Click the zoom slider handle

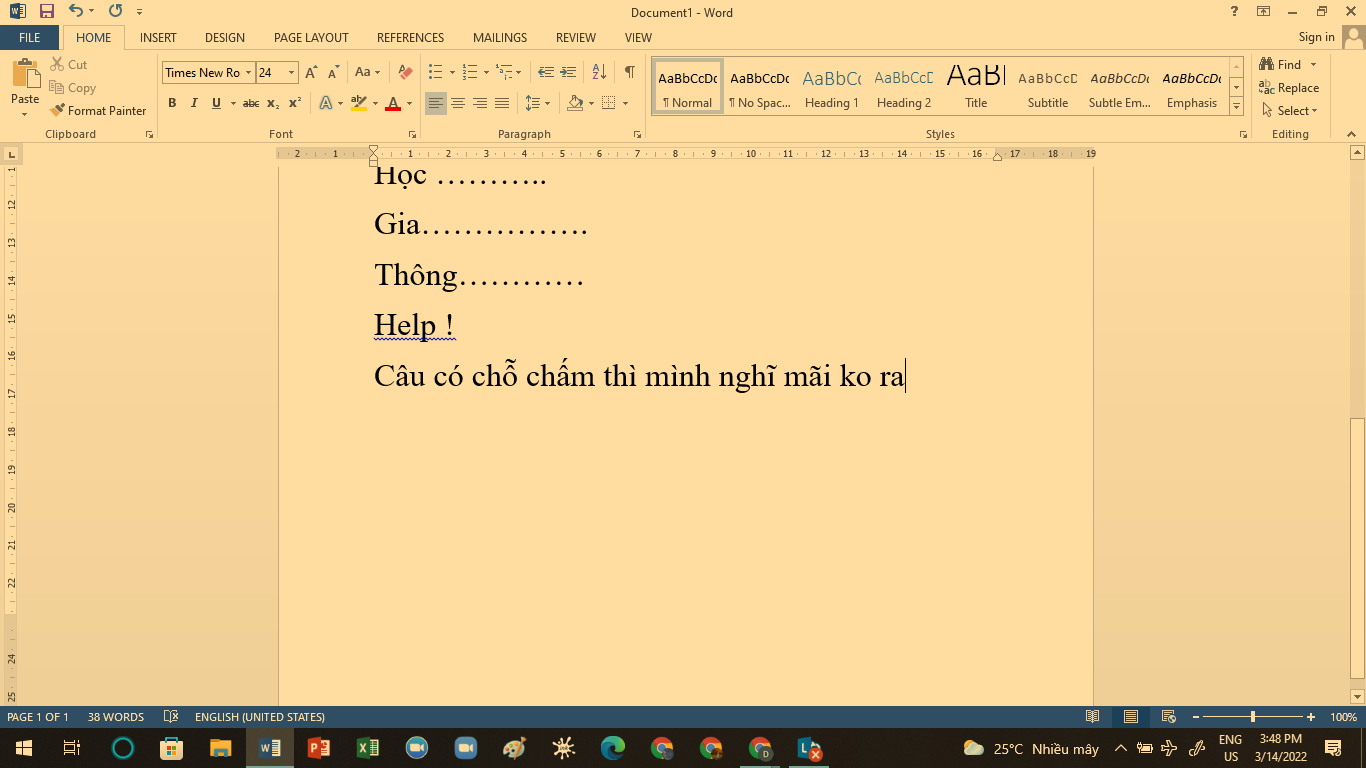(1253, 717)
